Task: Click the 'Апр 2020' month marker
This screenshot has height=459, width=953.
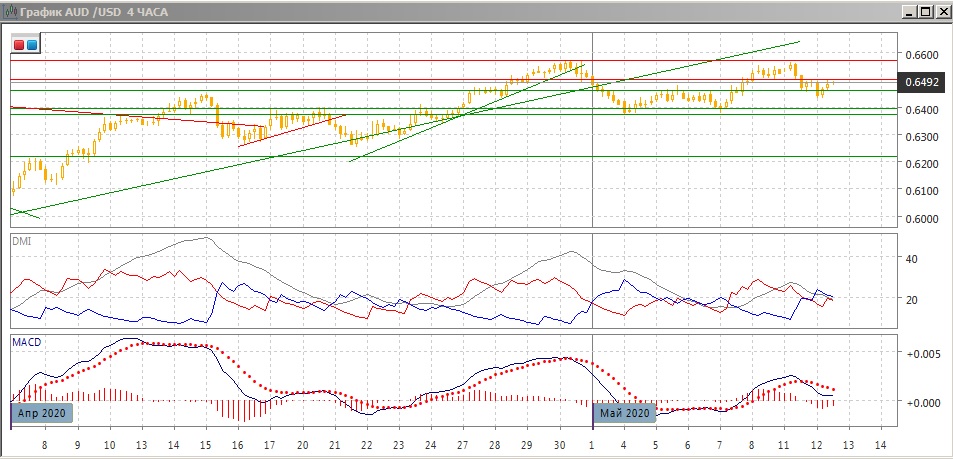Action: (x=43, y=412)
